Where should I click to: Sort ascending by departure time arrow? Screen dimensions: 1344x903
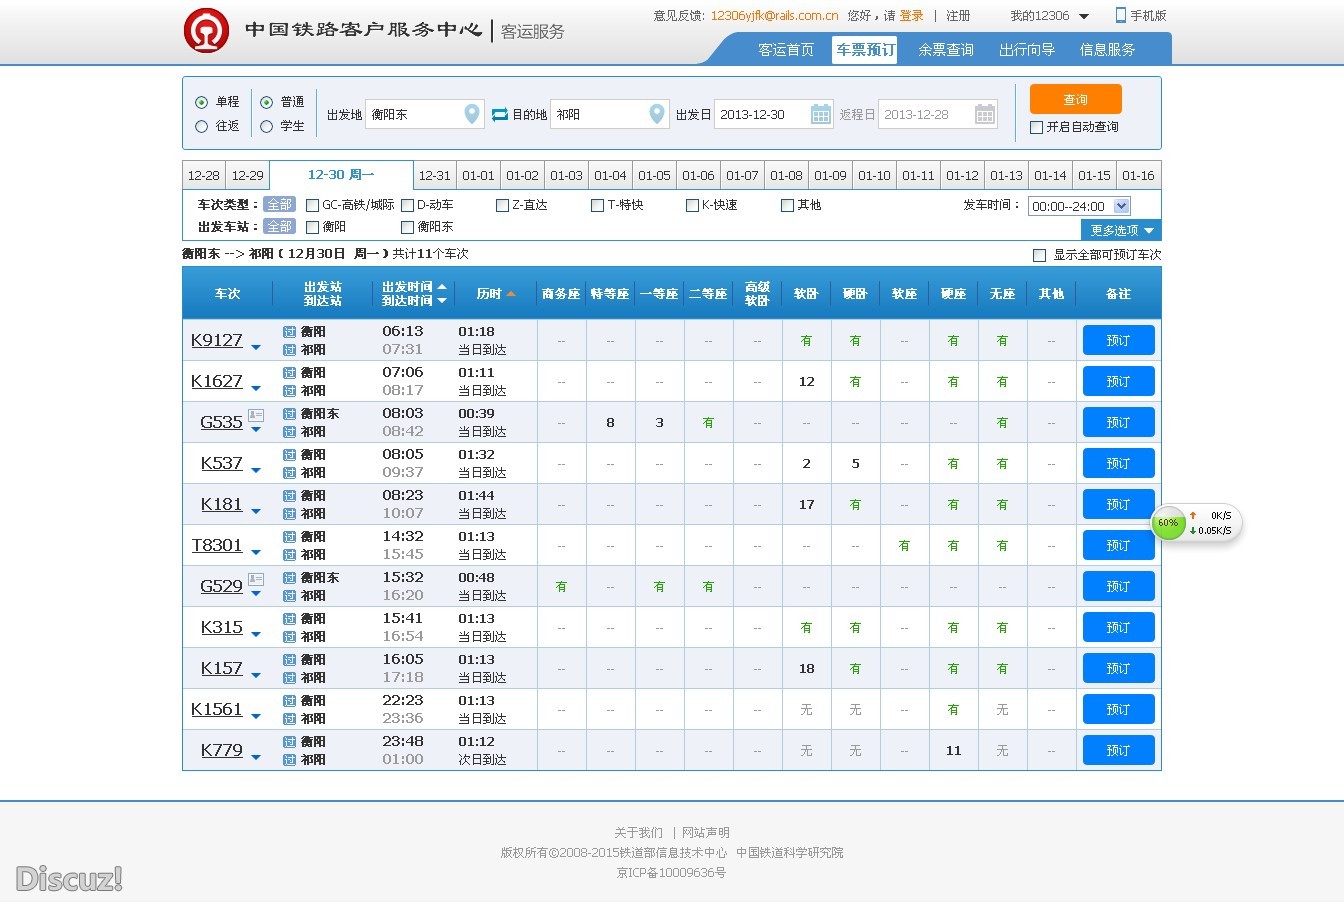coord(442,287)
